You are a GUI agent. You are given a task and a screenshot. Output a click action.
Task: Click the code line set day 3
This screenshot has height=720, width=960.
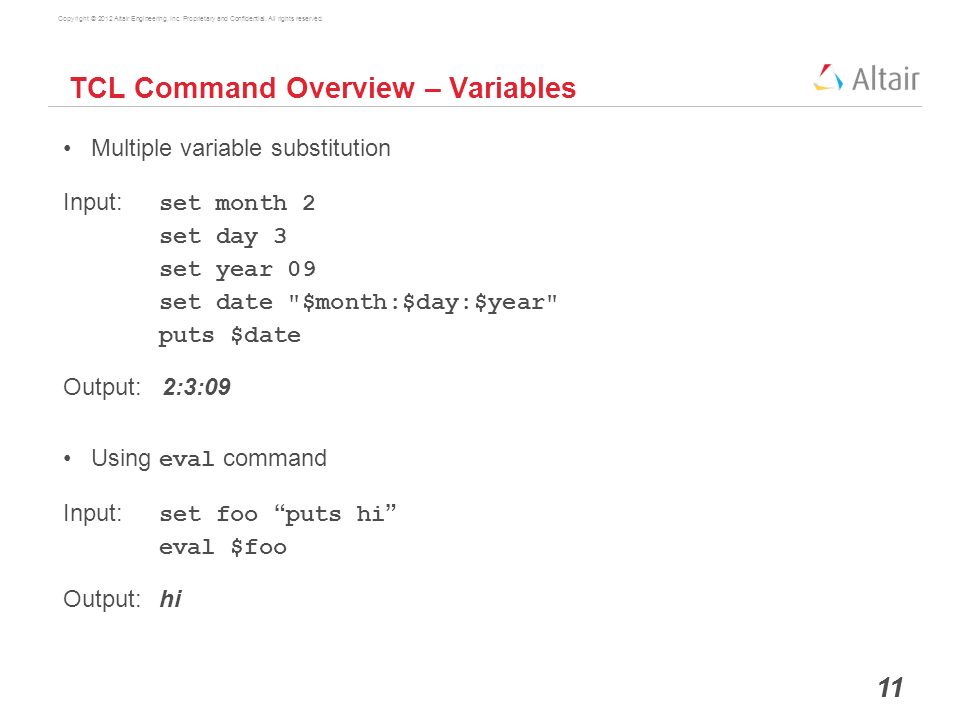click(x=223, y=236)
